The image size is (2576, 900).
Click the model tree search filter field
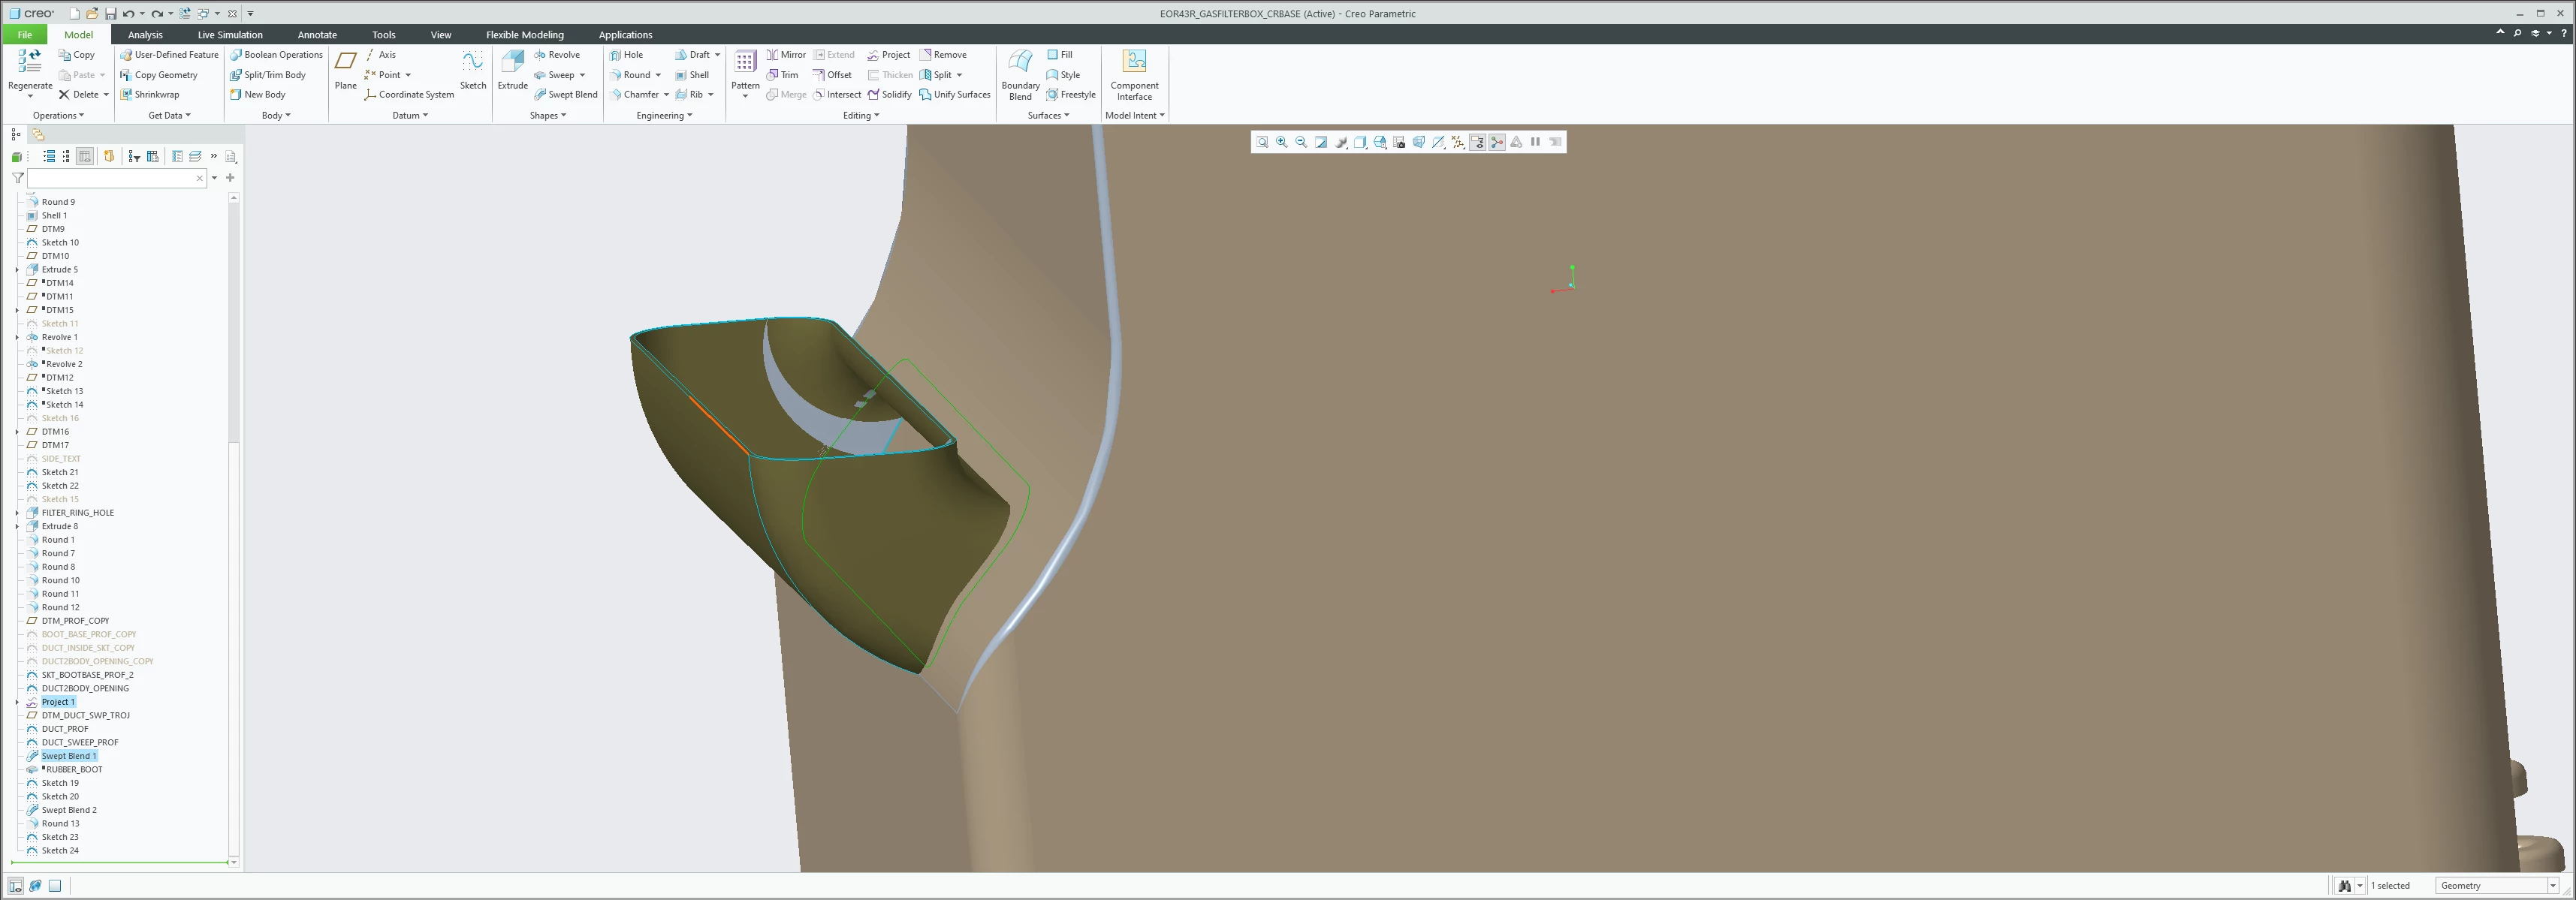click(110, 178)
